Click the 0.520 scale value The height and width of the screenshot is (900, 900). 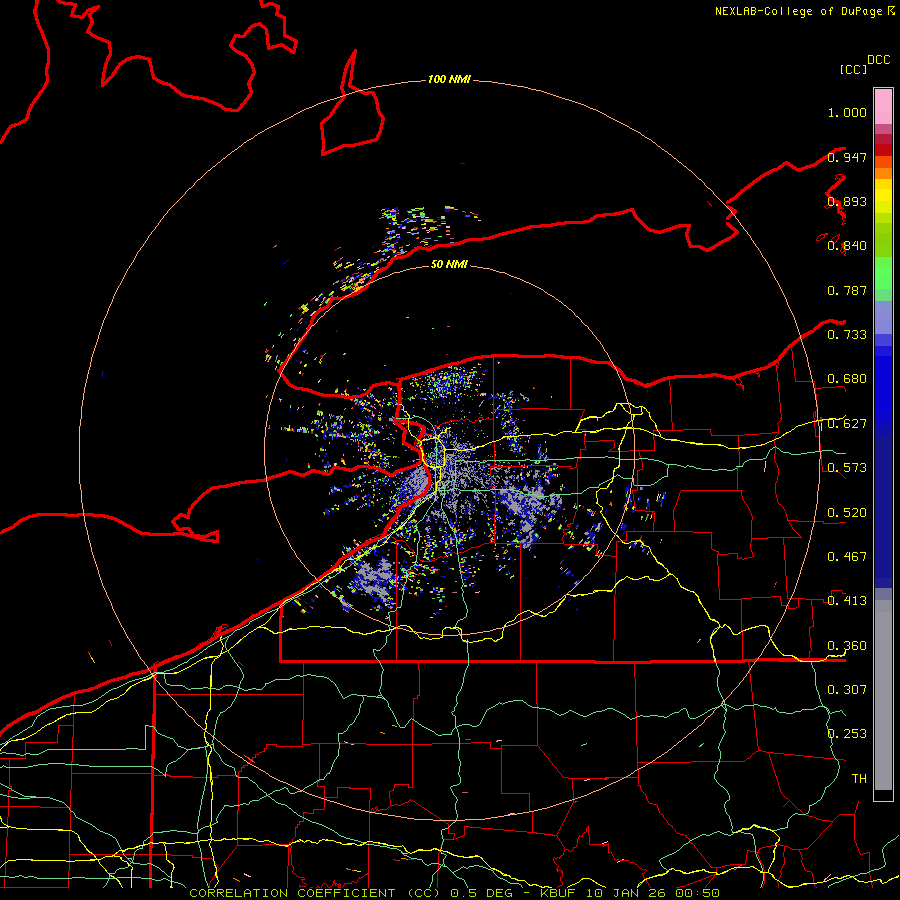pyautogui.click(x=847, y=513)
